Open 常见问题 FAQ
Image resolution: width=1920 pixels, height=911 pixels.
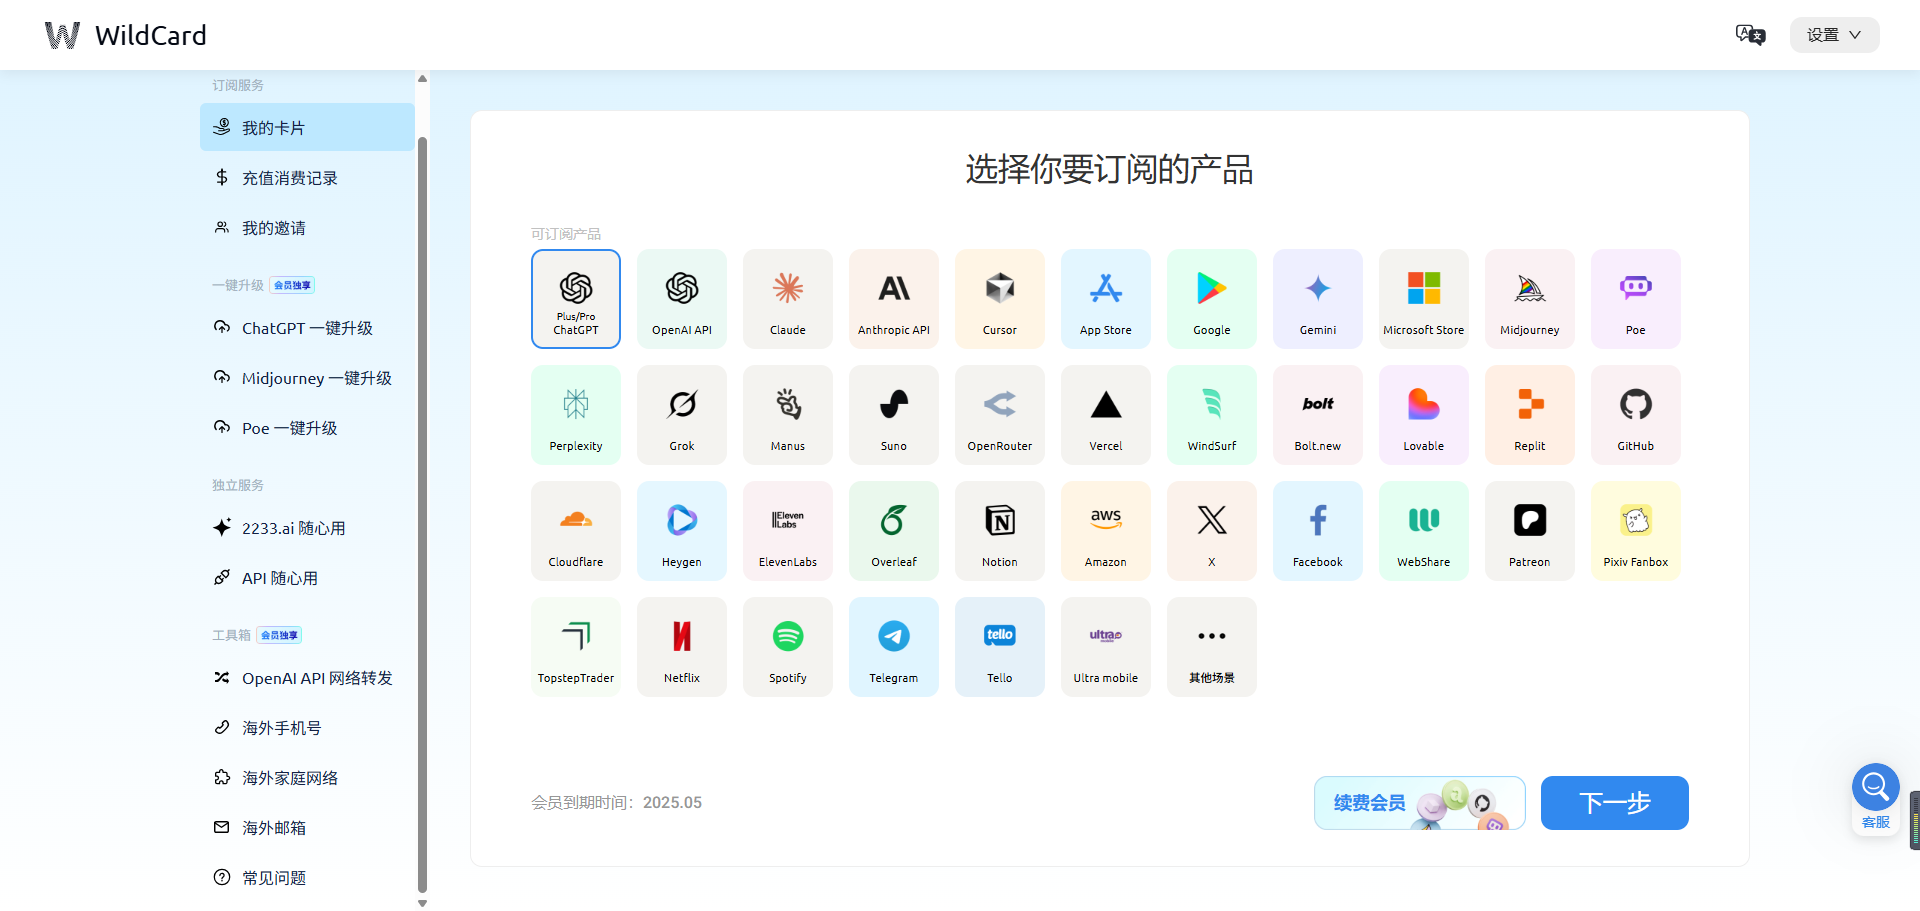coord(307,877)
